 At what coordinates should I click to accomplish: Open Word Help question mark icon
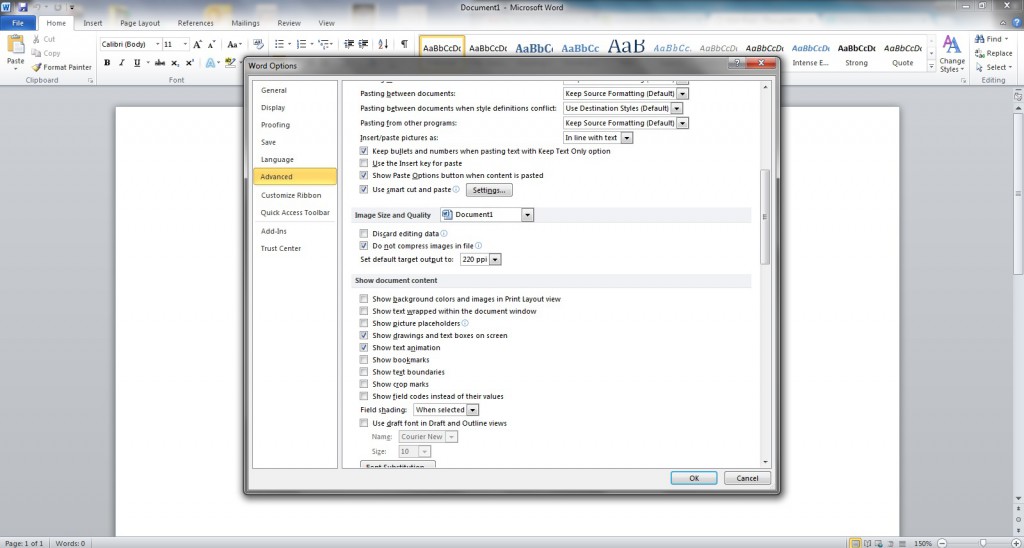pos(1016,23)
